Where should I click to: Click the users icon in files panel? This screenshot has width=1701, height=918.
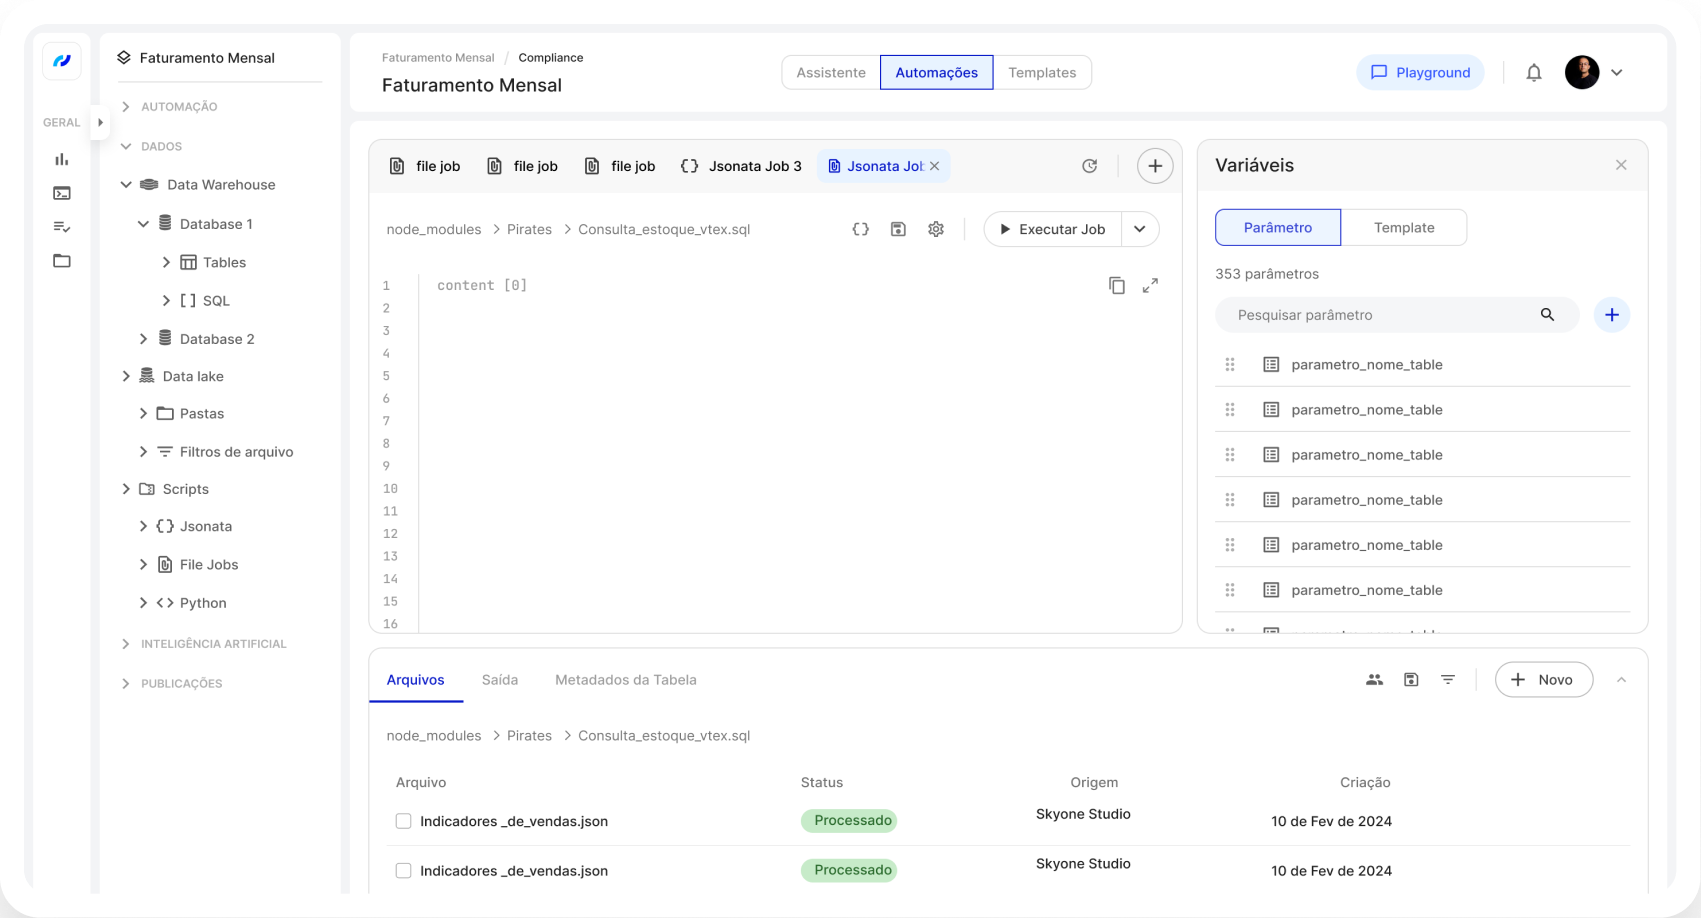tap(1374, 680)
